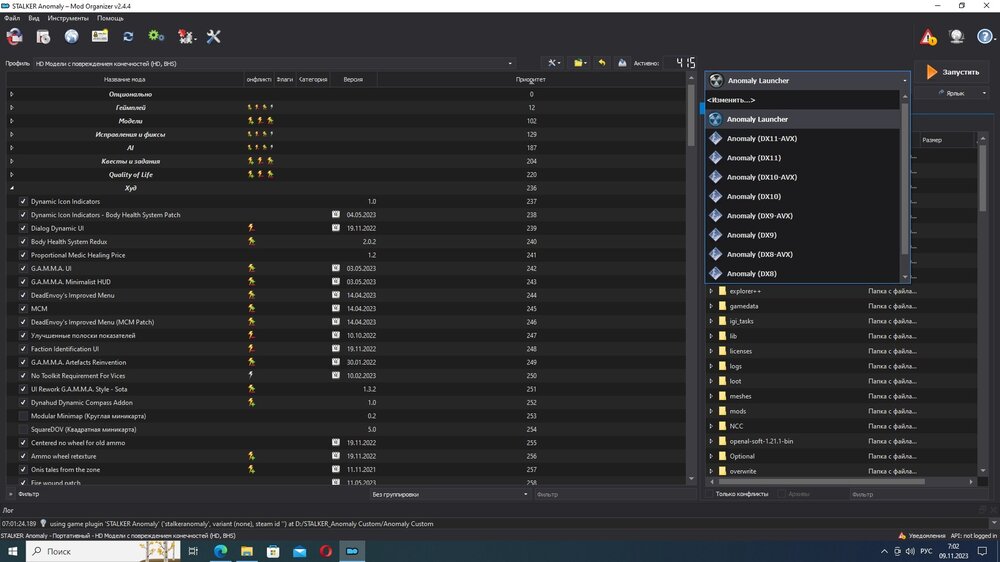Open File Explorer from the taskbar

247,551
